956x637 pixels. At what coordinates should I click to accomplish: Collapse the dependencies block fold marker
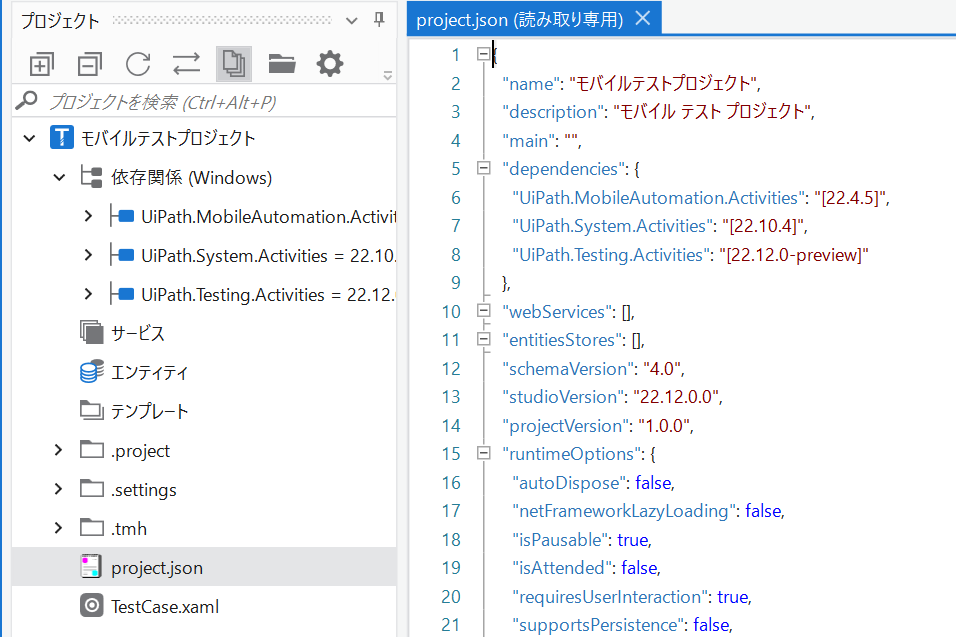(x=483, y=168)
